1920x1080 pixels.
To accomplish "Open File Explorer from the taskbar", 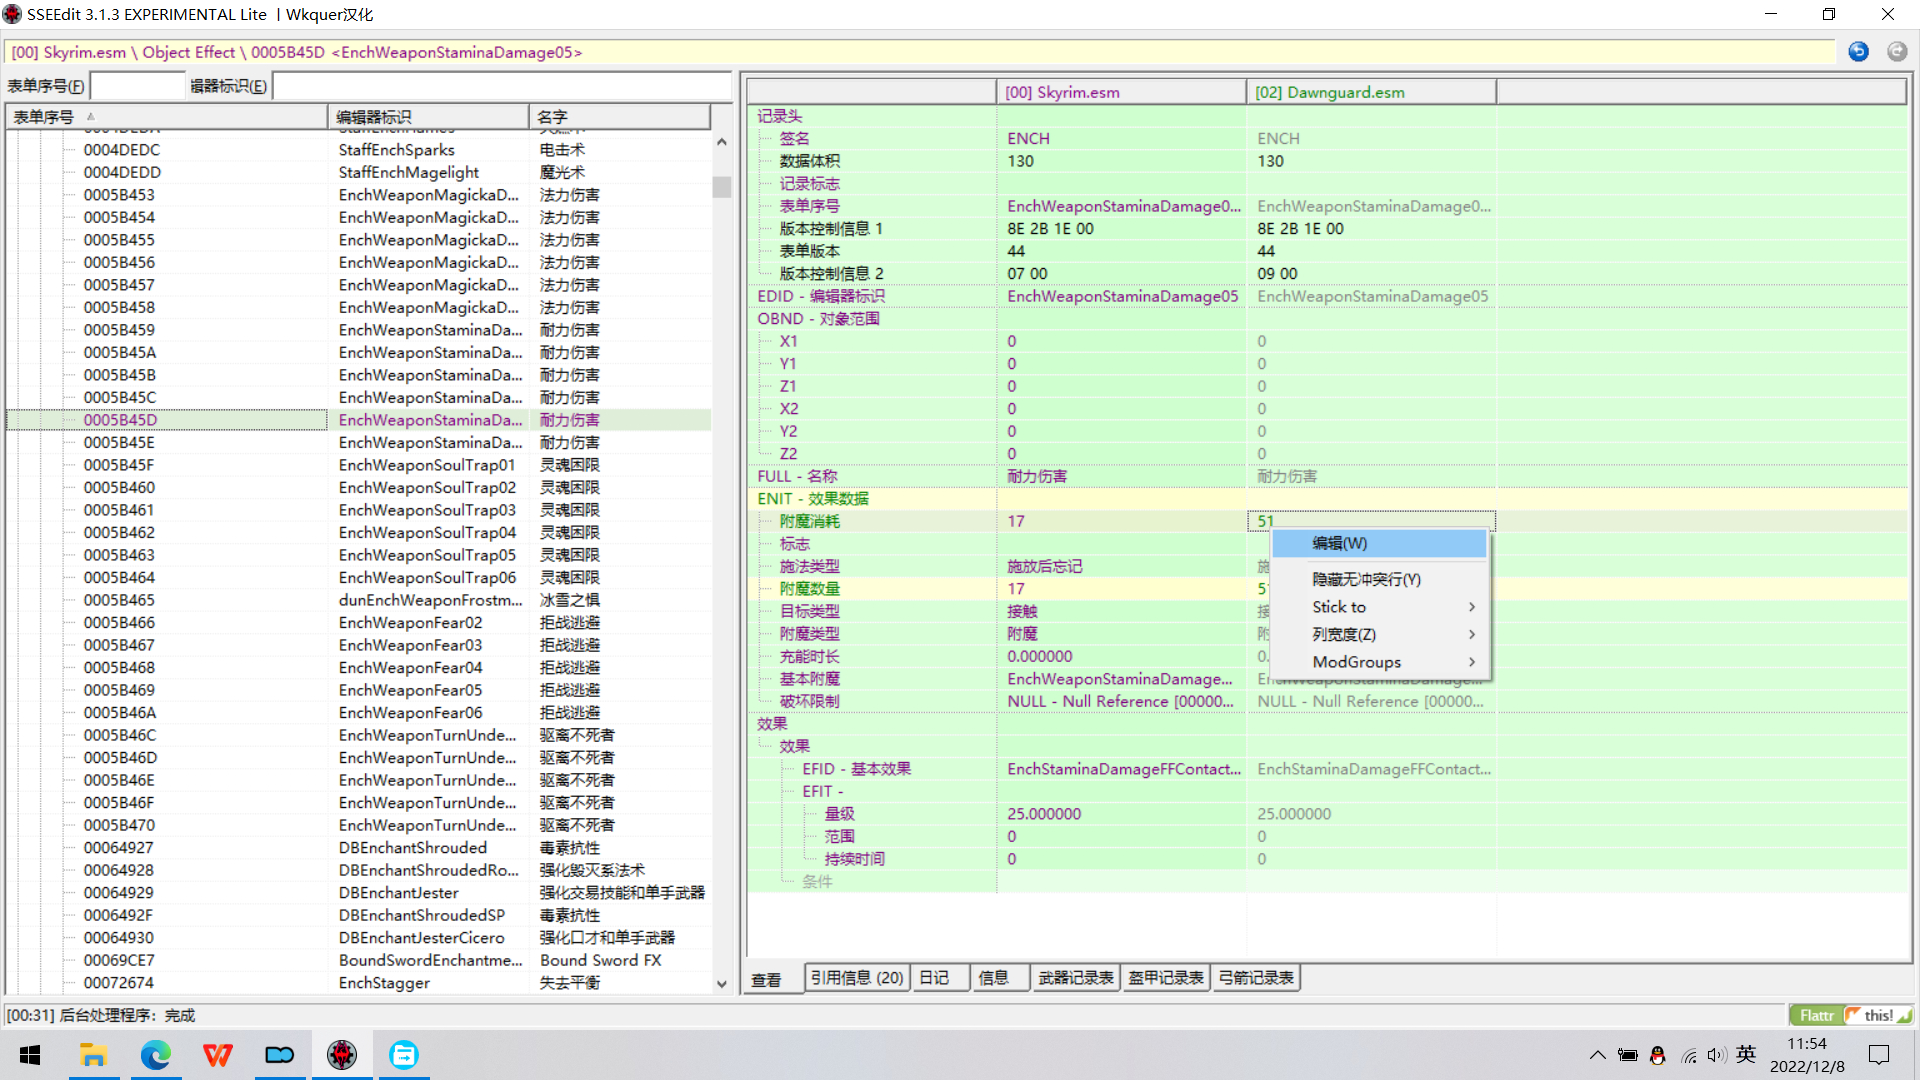I will point(93,1055).
